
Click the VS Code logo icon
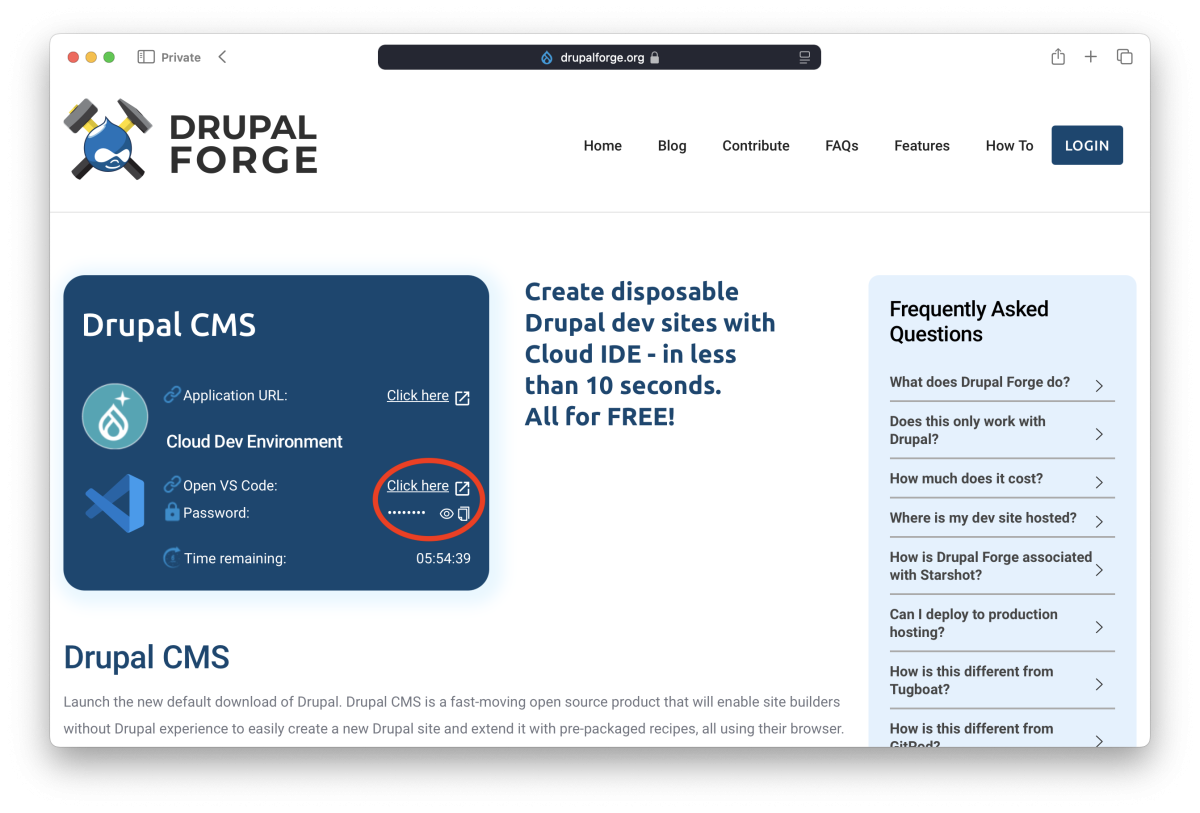[x=115, y=503]
